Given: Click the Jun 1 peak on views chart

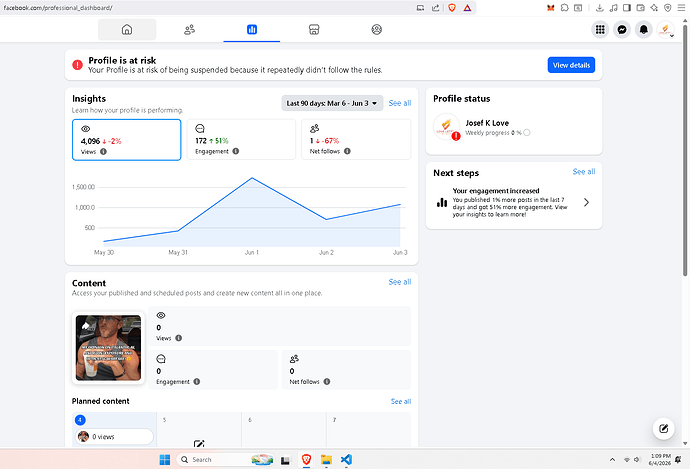Looking at the screenshot, I should coord(252,178).
